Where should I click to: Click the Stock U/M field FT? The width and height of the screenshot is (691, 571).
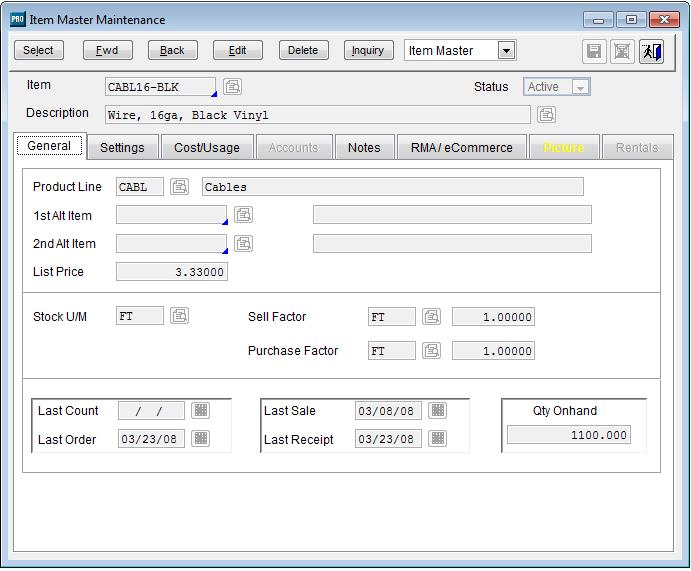[x=140, y=316]
